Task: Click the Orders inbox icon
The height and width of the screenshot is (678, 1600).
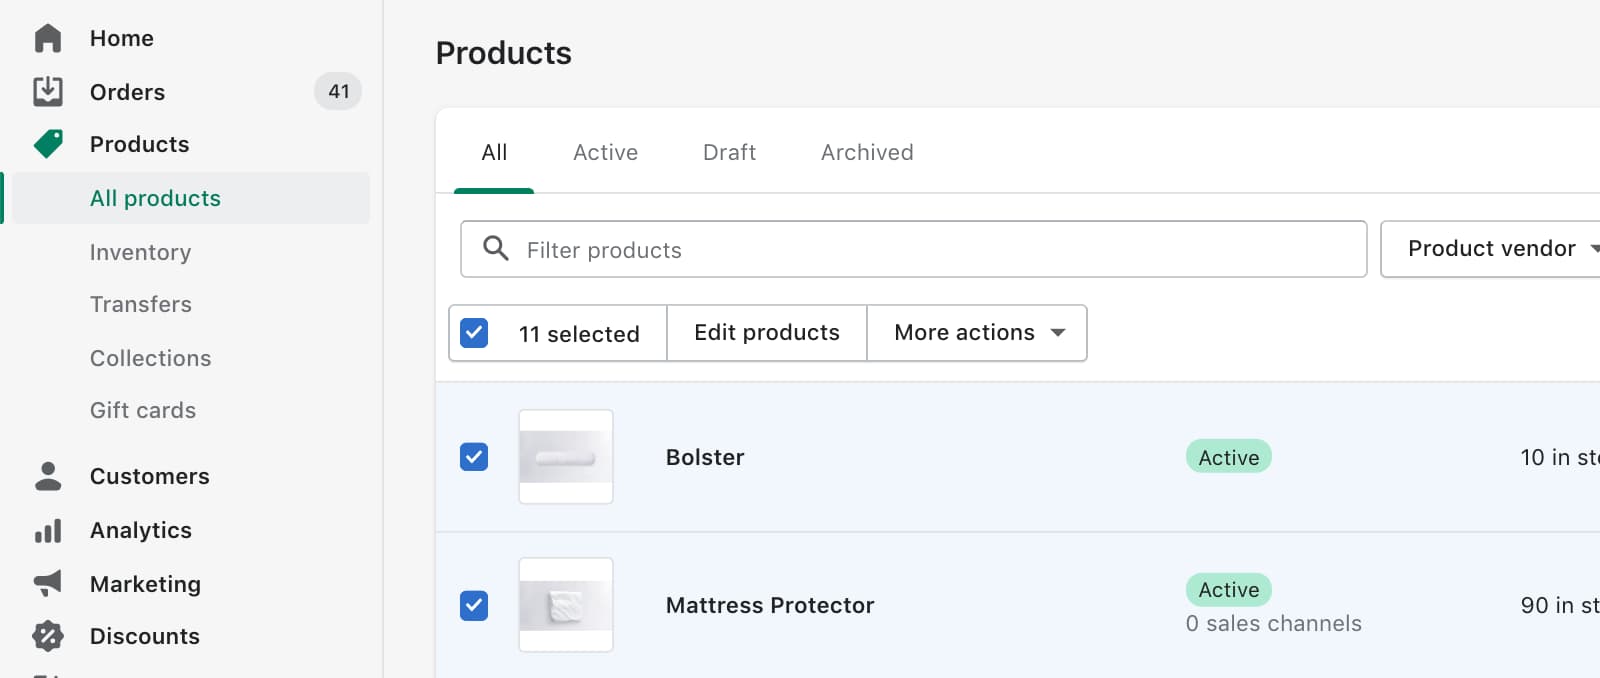Action: 48,92
